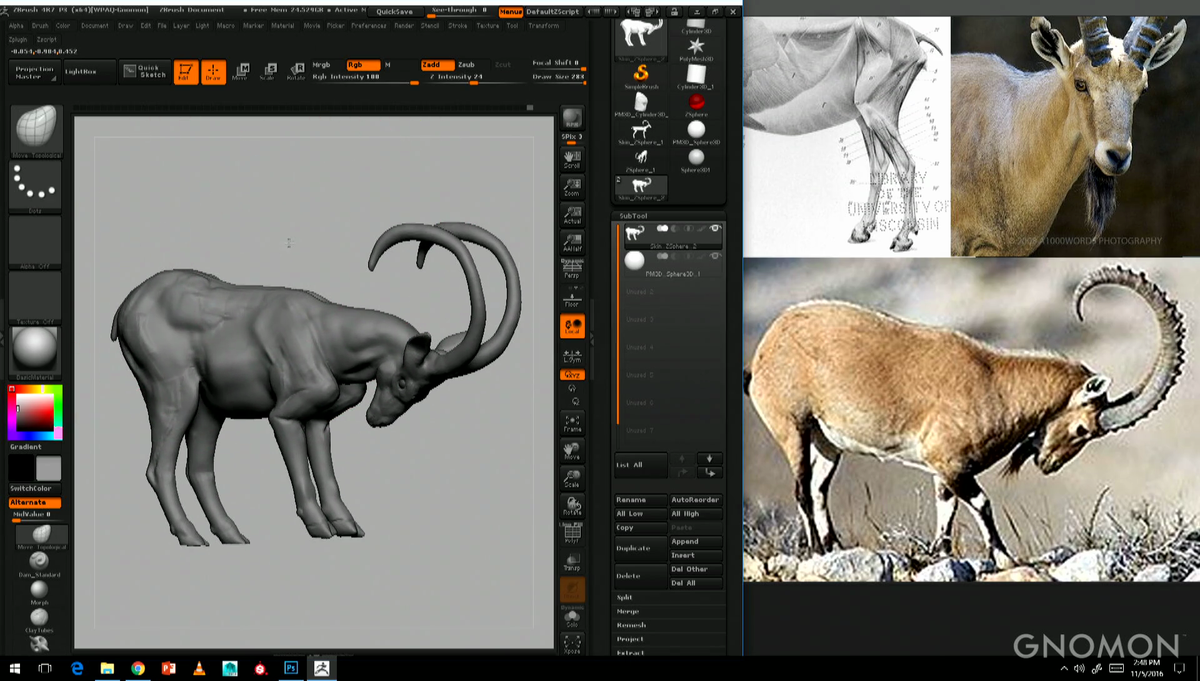The height and width of the screenshot is (681, 1200).
Task: Enable the Move transform tool
Action: coord(241,70)
